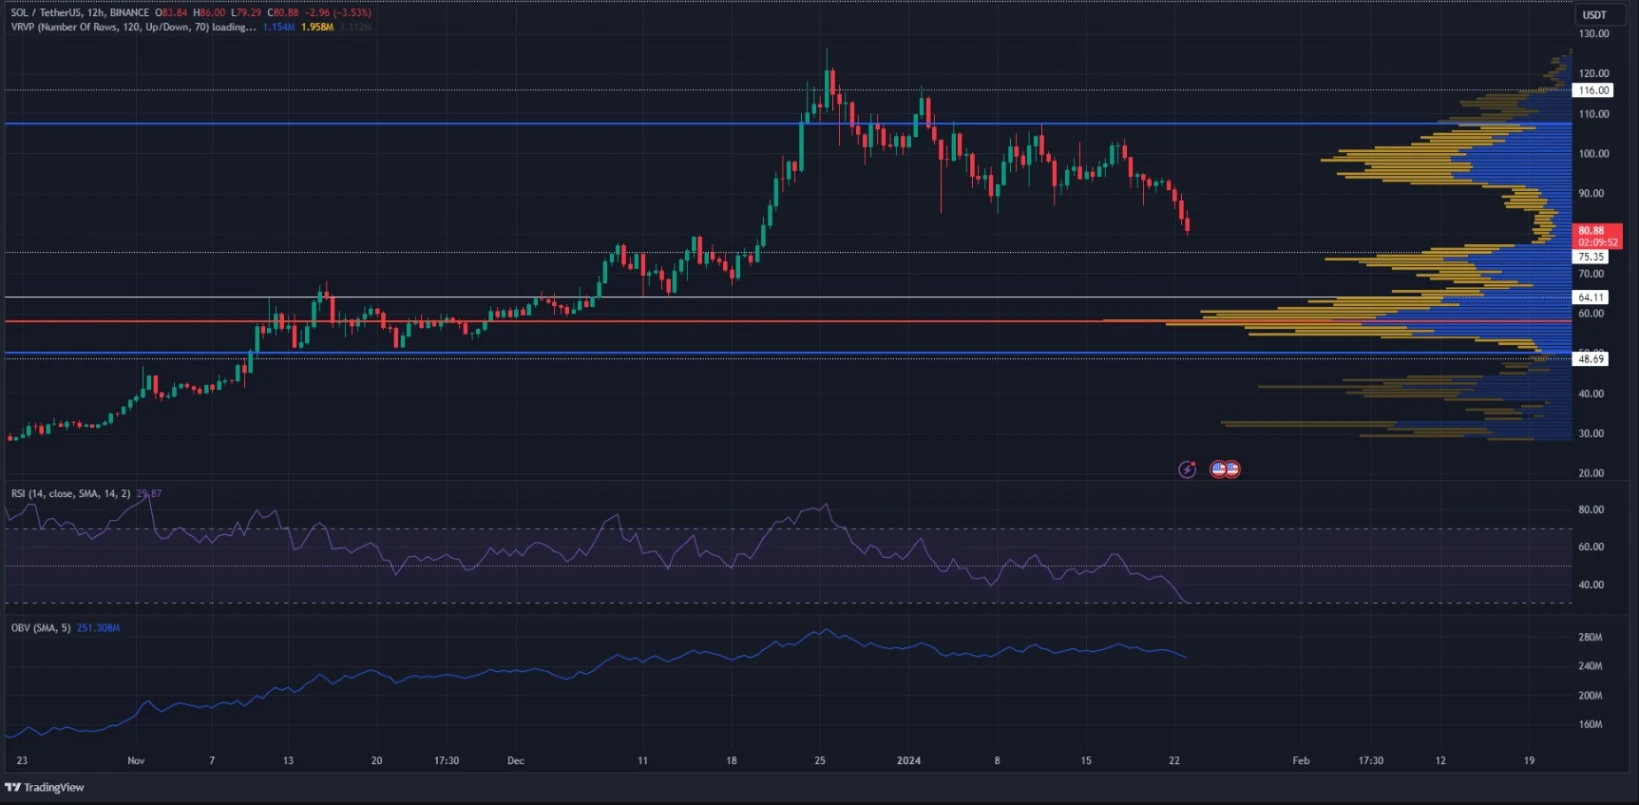Click the 90.00 price scale label
1639x805 pixels.
point(1591,193)
